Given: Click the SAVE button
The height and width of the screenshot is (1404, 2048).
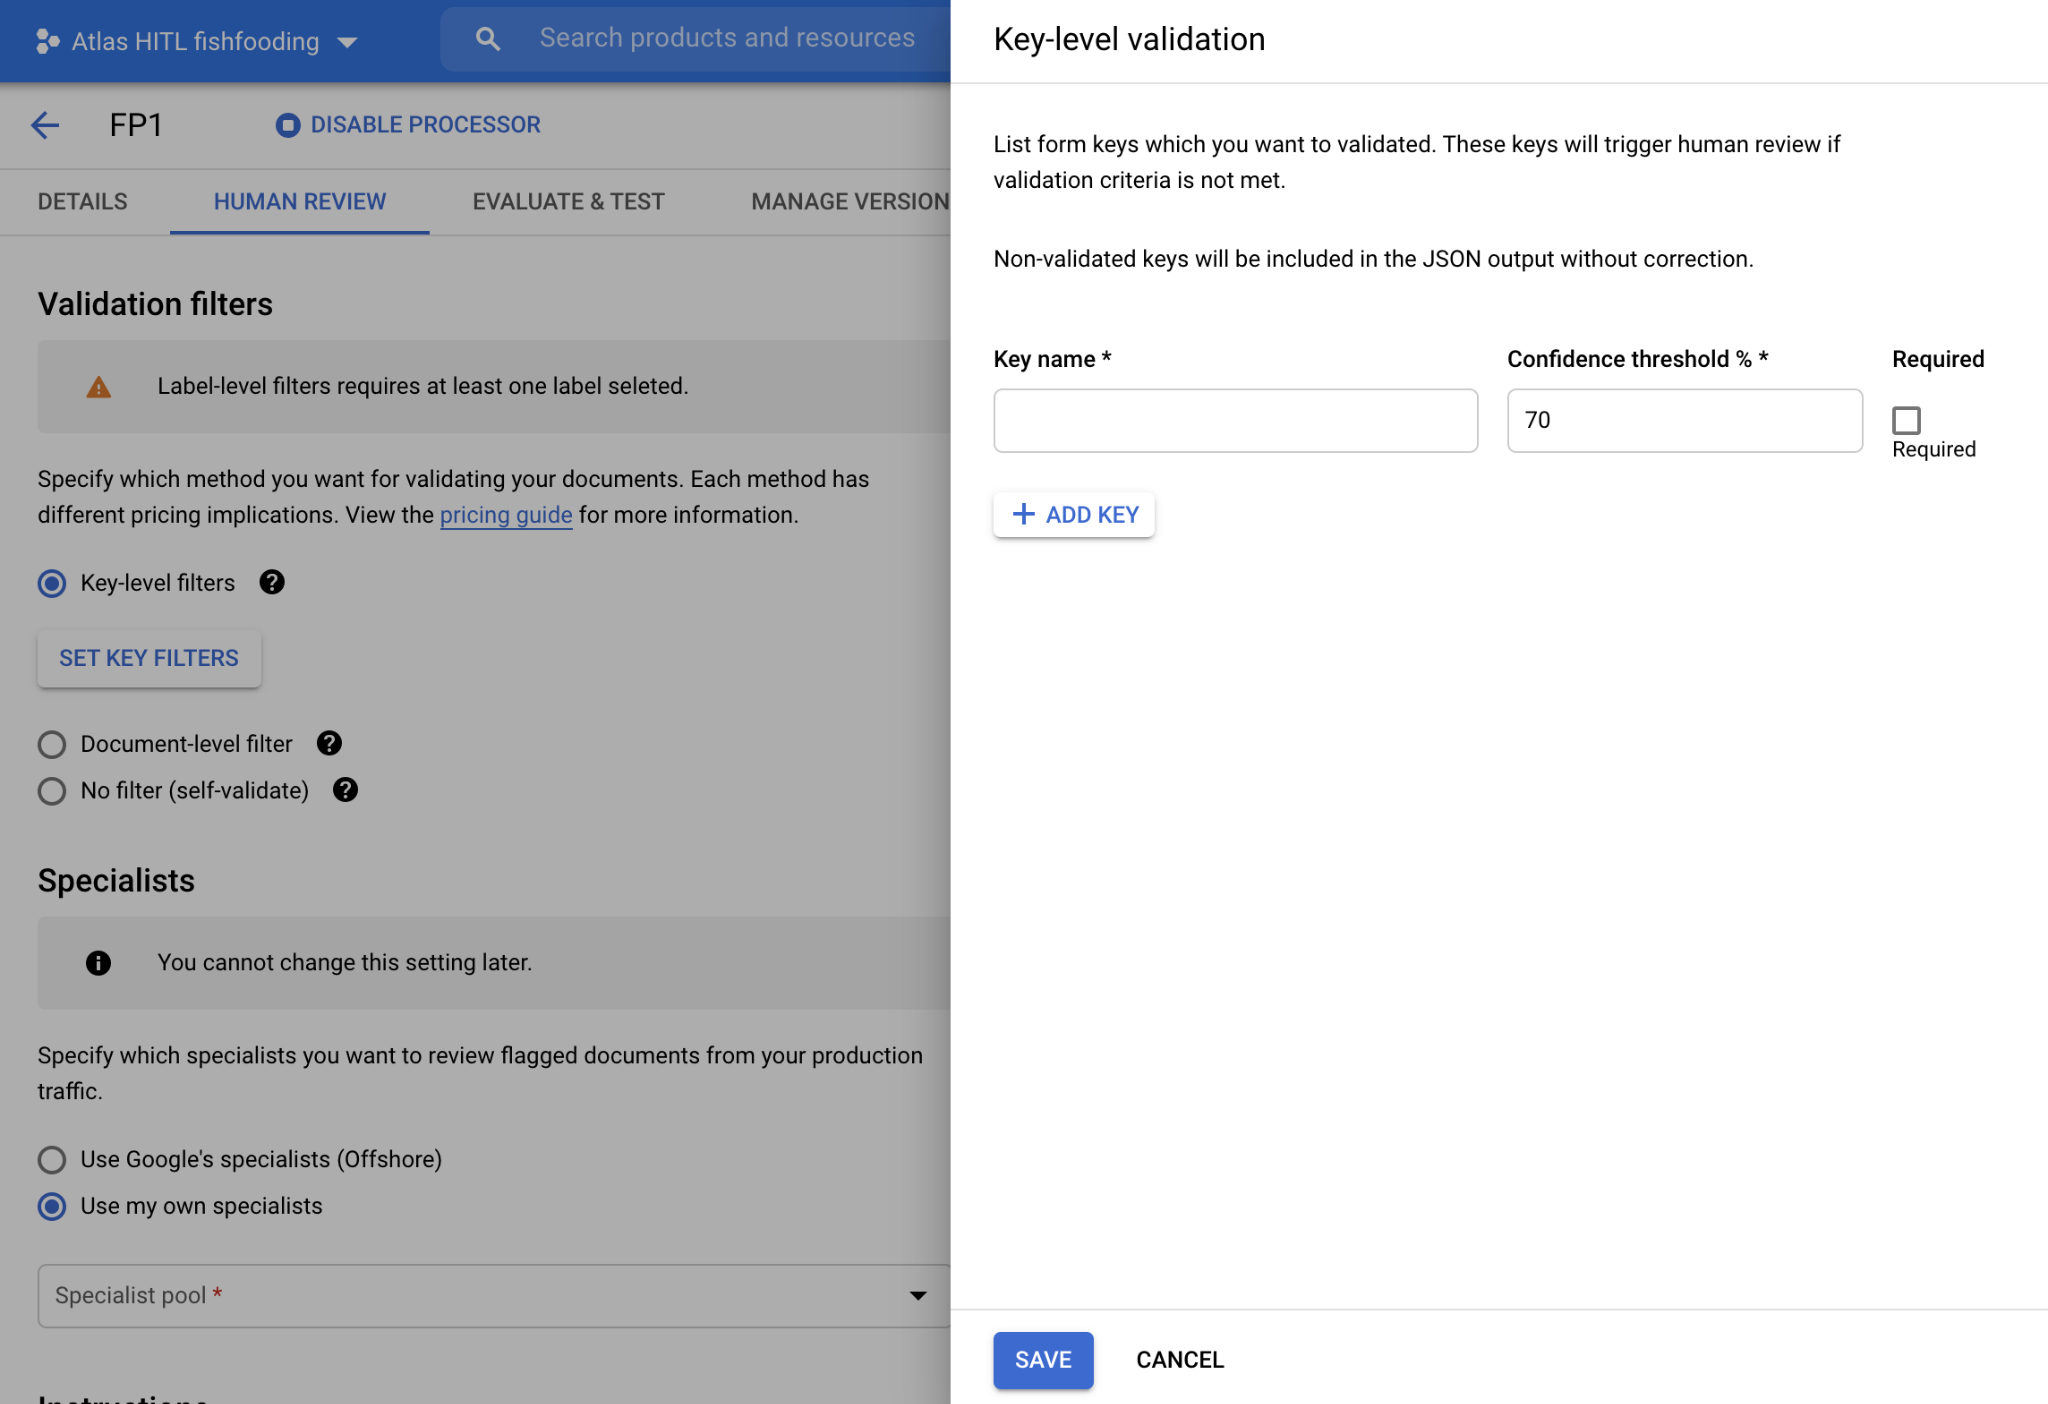Looking at the screenshot, I should point(1043,1359).
